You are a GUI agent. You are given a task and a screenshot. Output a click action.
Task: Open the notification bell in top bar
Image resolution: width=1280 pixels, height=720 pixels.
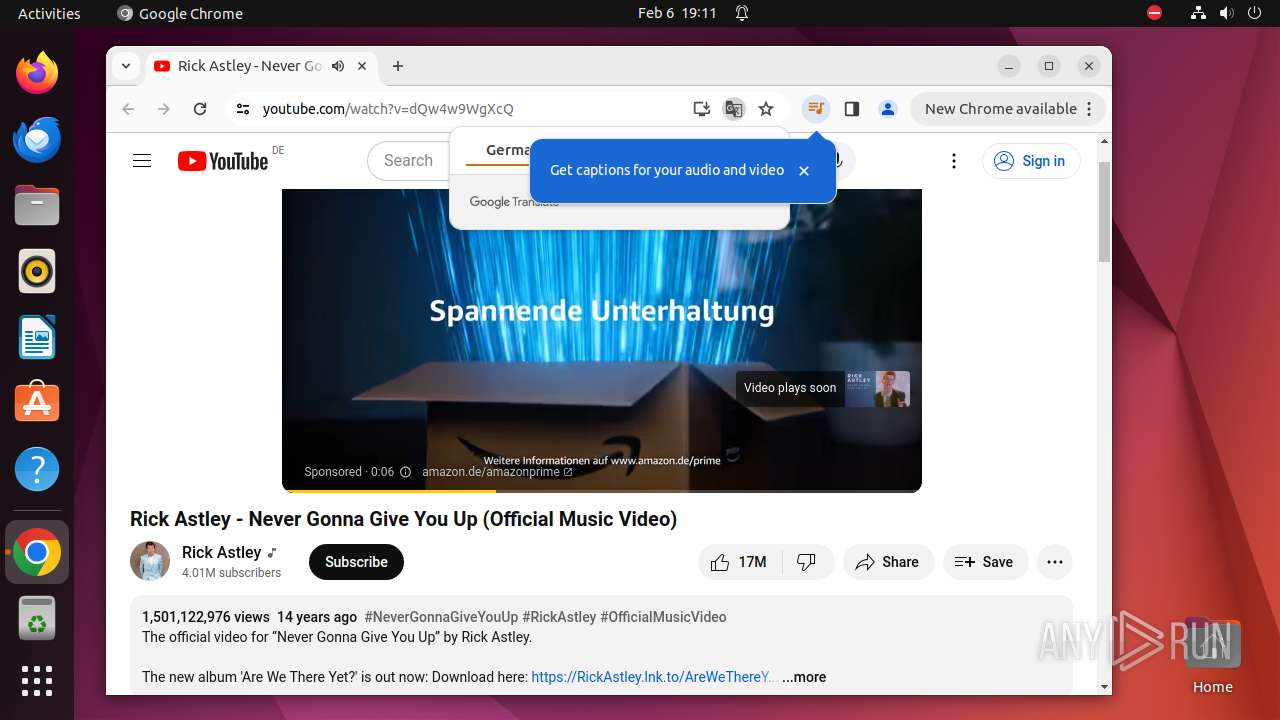click(x=742, y=14)
